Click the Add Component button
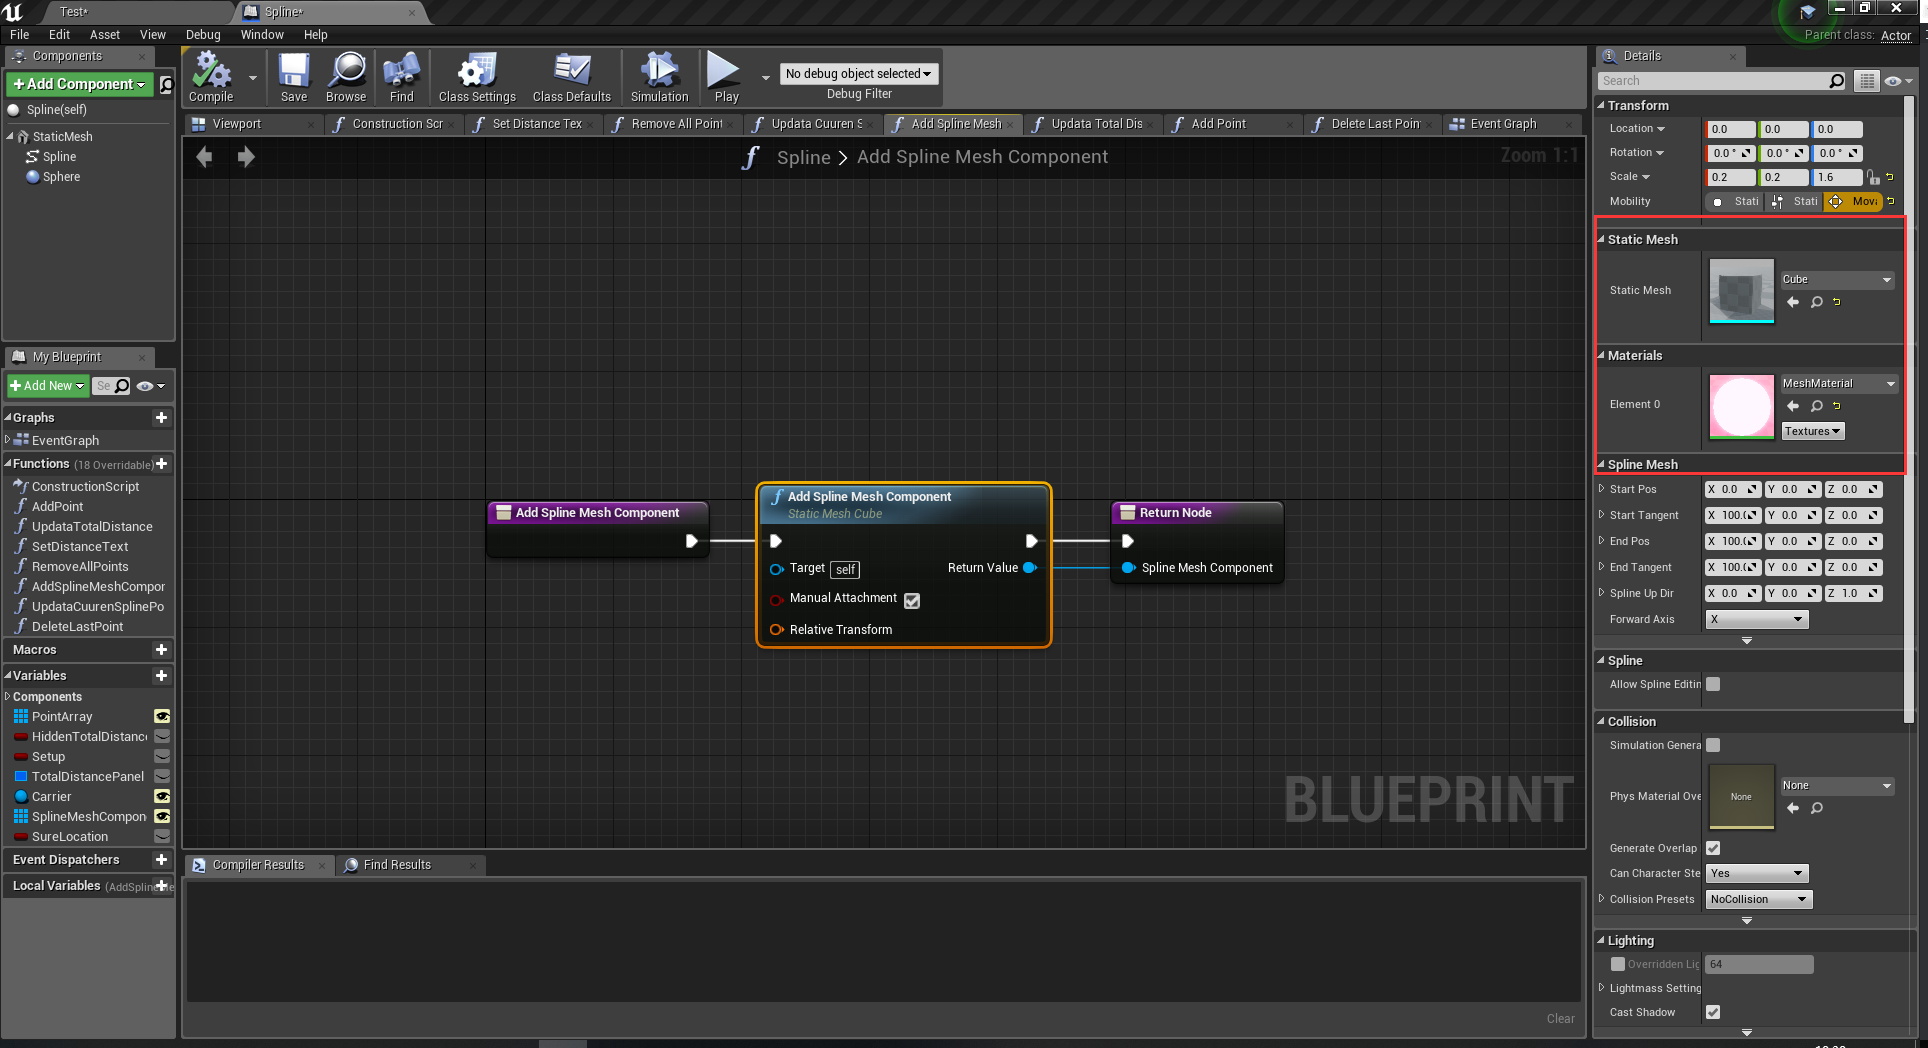 pyautogui.click(x=79, y=84)
